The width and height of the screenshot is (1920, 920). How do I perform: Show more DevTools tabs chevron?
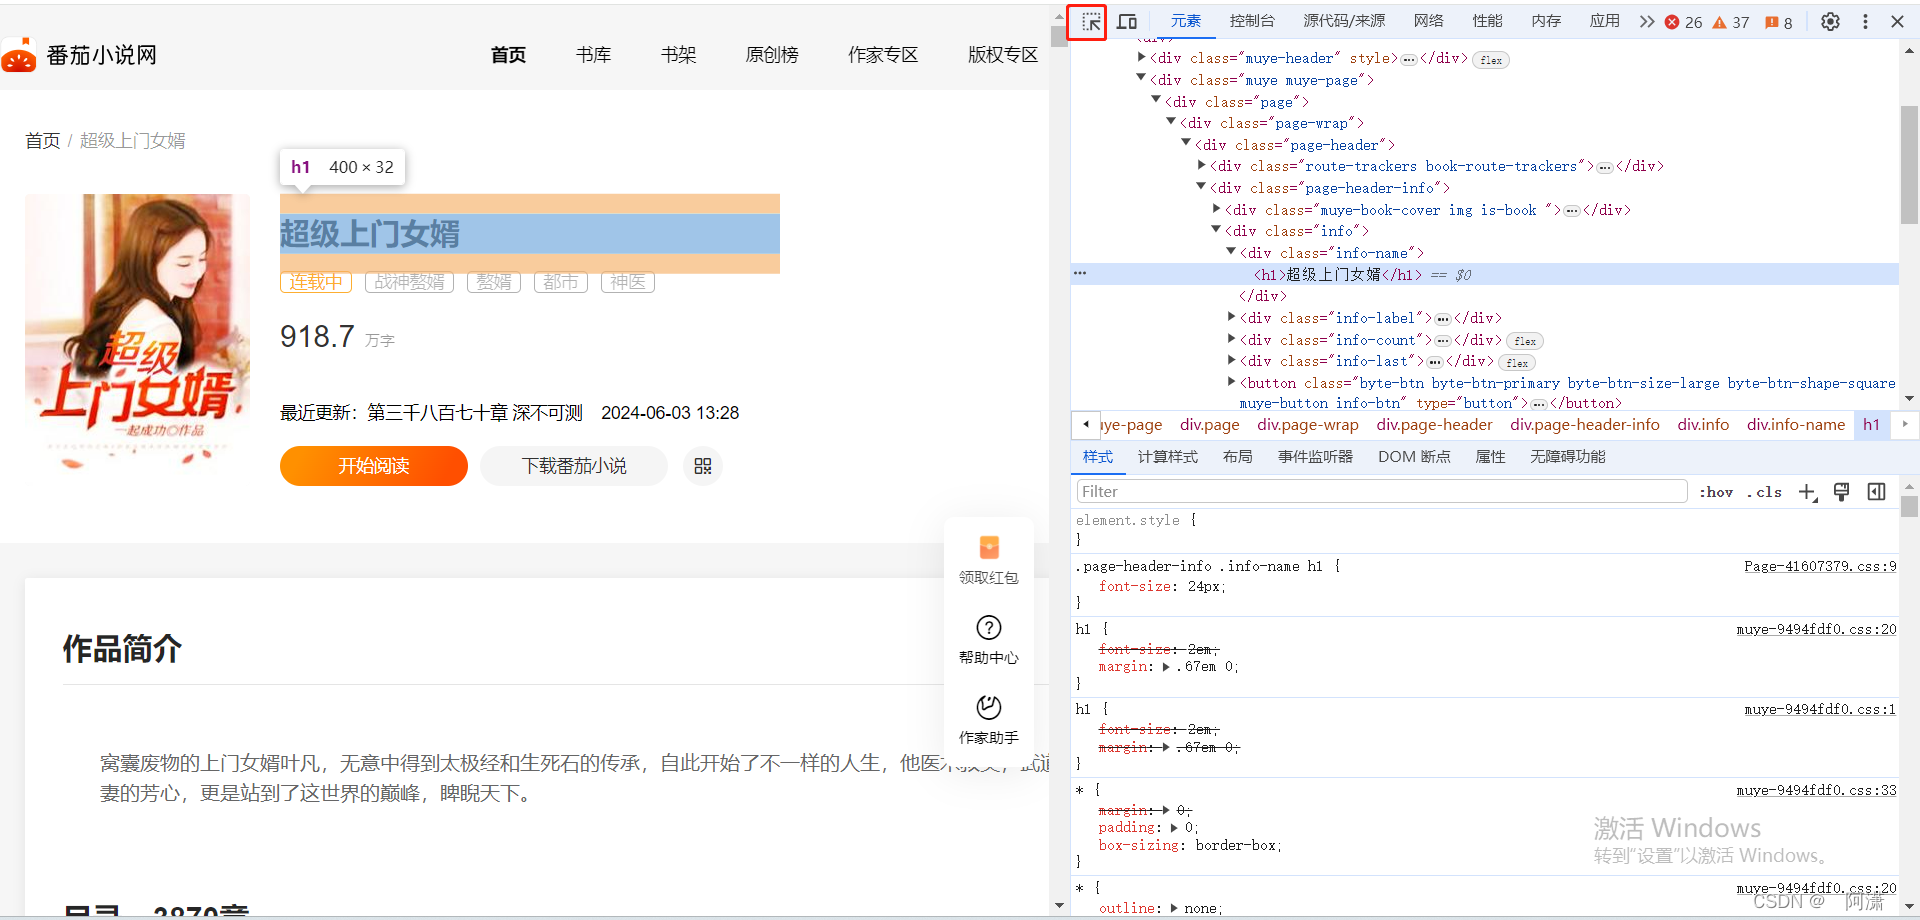pos(1646,22)
